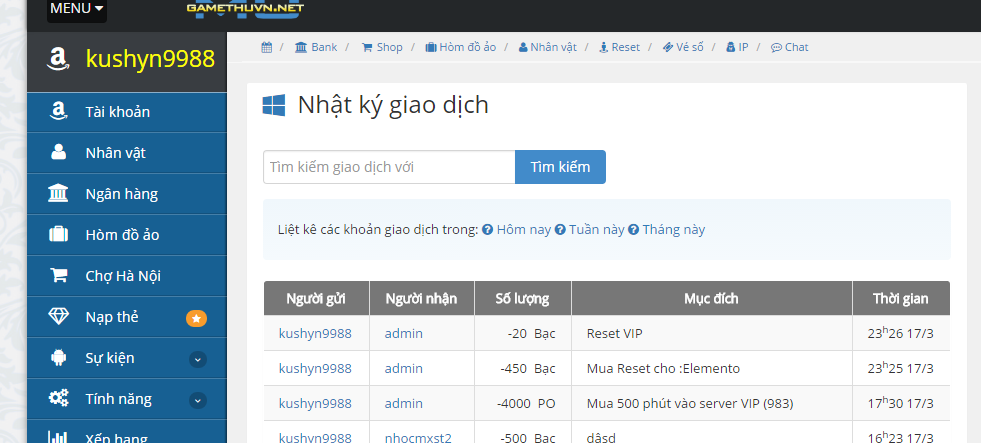Open kushyn9988 sender in -4000 PO row
981x443 pixels.
coord(315,404)
